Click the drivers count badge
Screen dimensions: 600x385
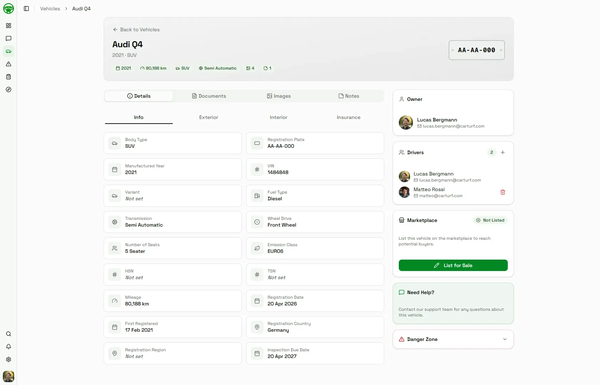pyautogui.click(x=492, y=152)
